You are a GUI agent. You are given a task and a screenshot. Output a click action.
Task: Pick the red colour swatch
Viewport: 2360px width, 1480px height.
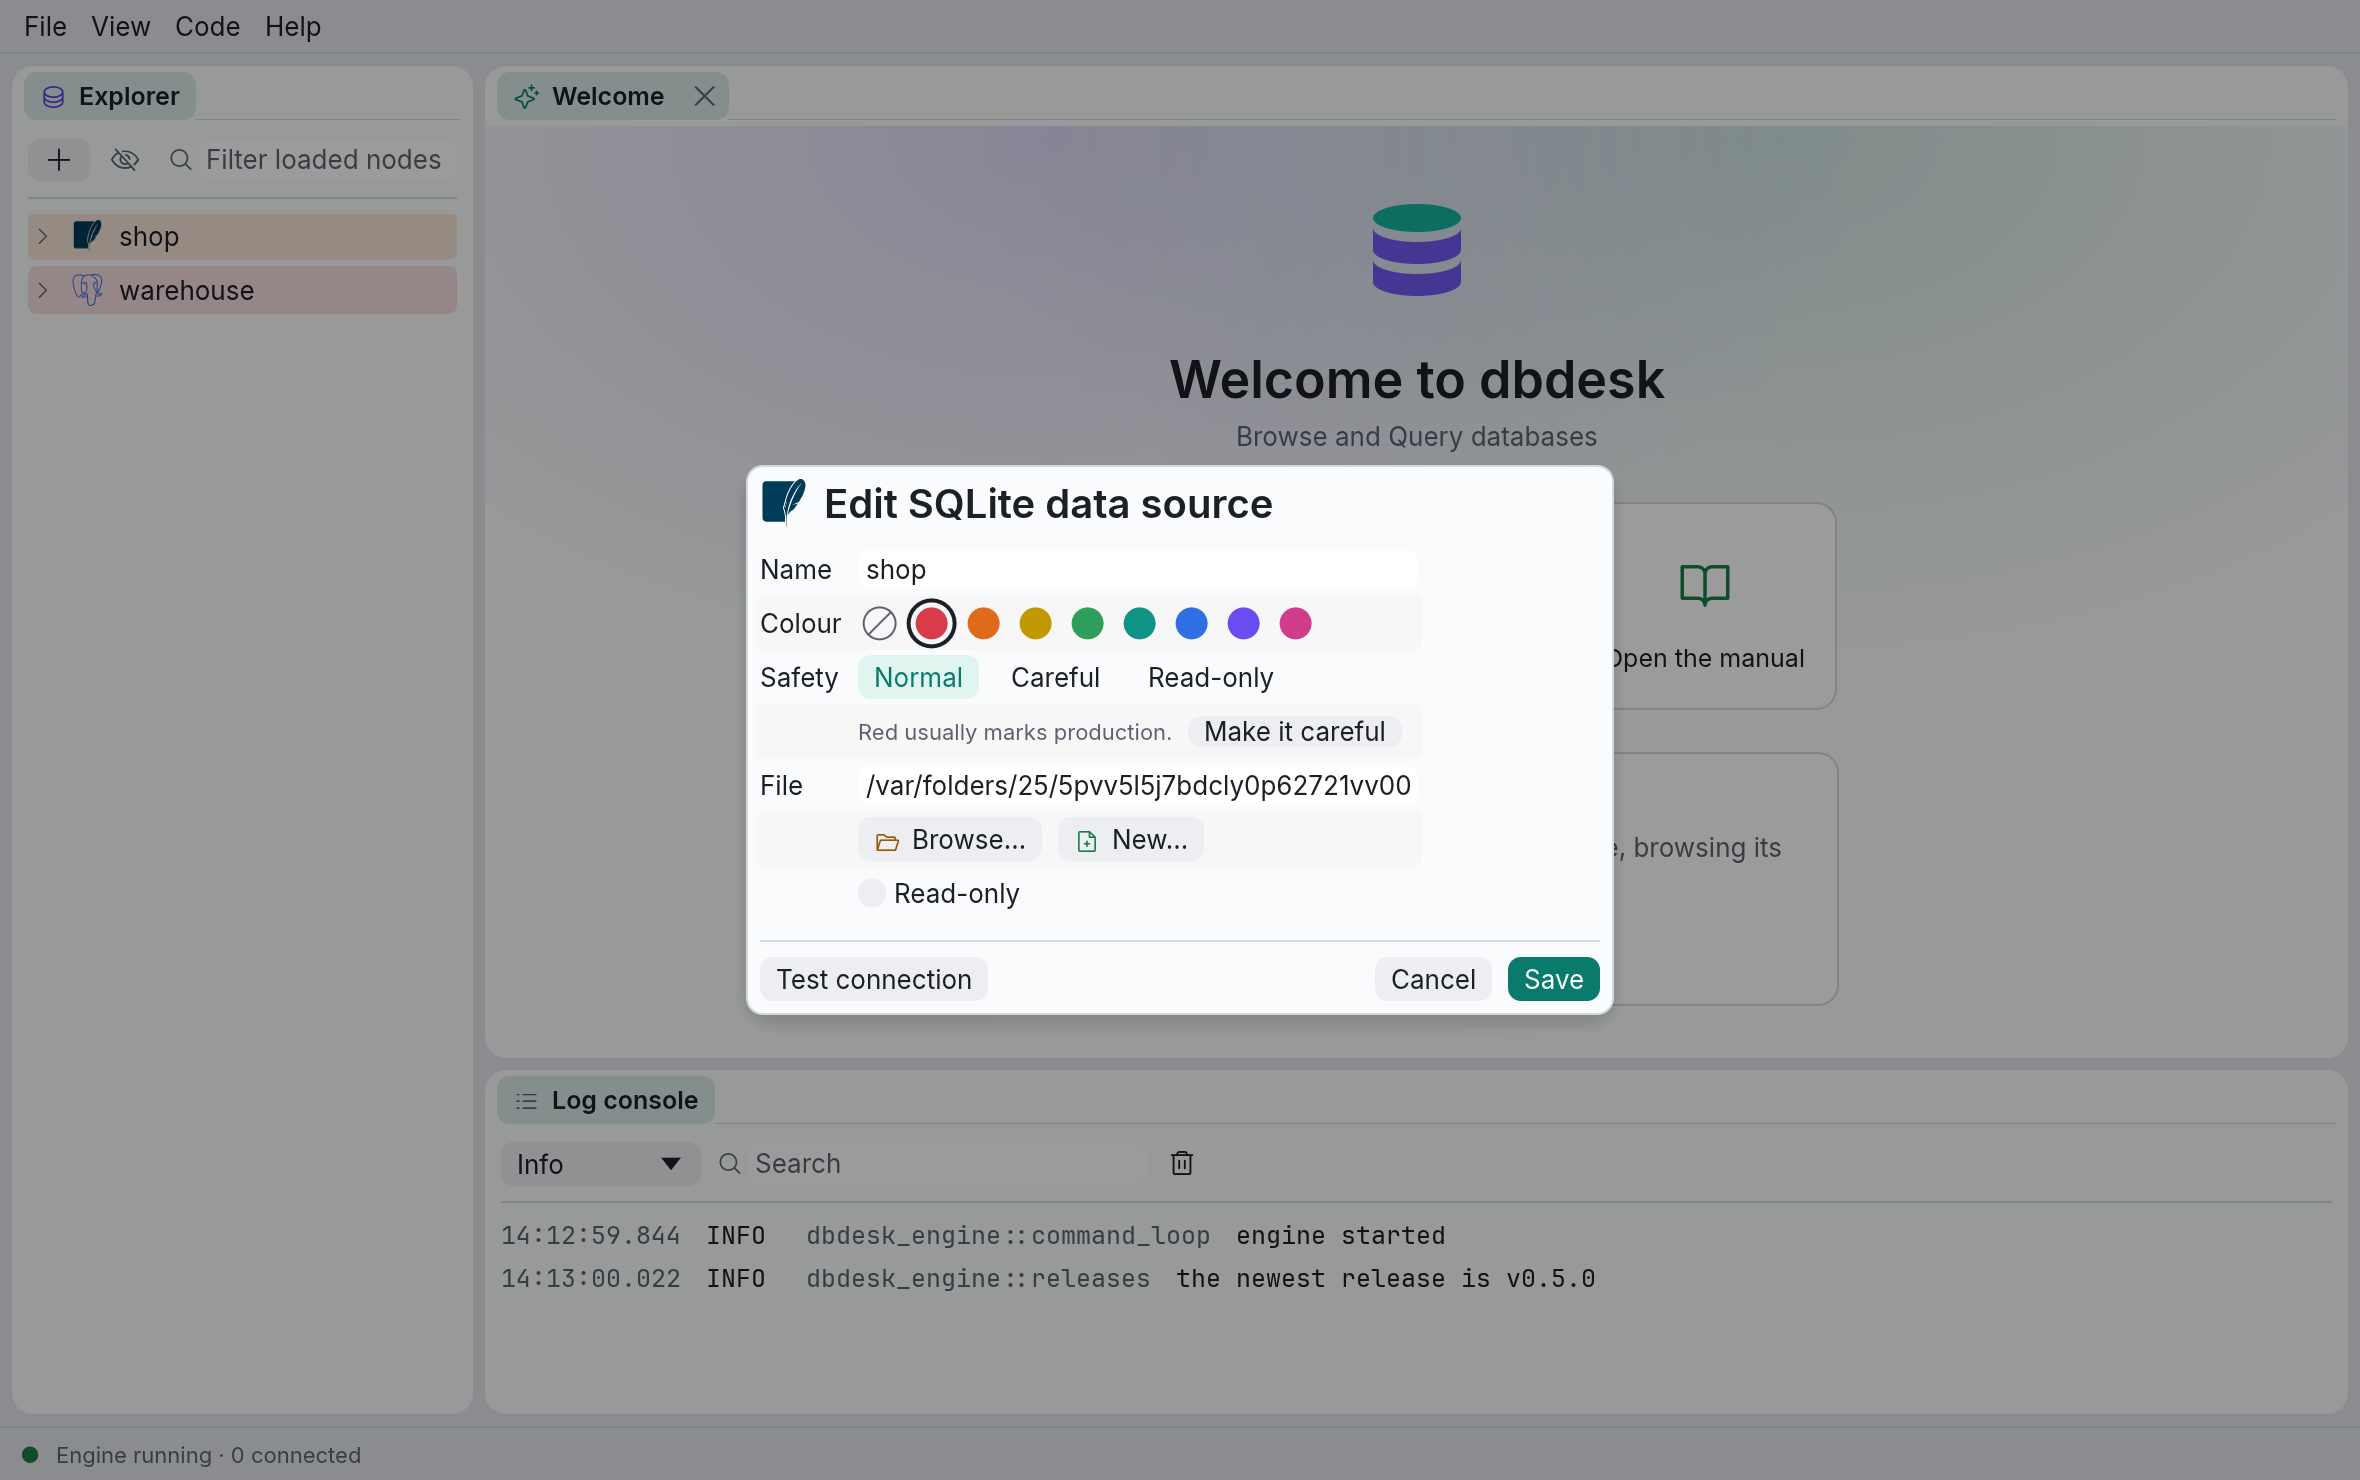tap(931, 624)
